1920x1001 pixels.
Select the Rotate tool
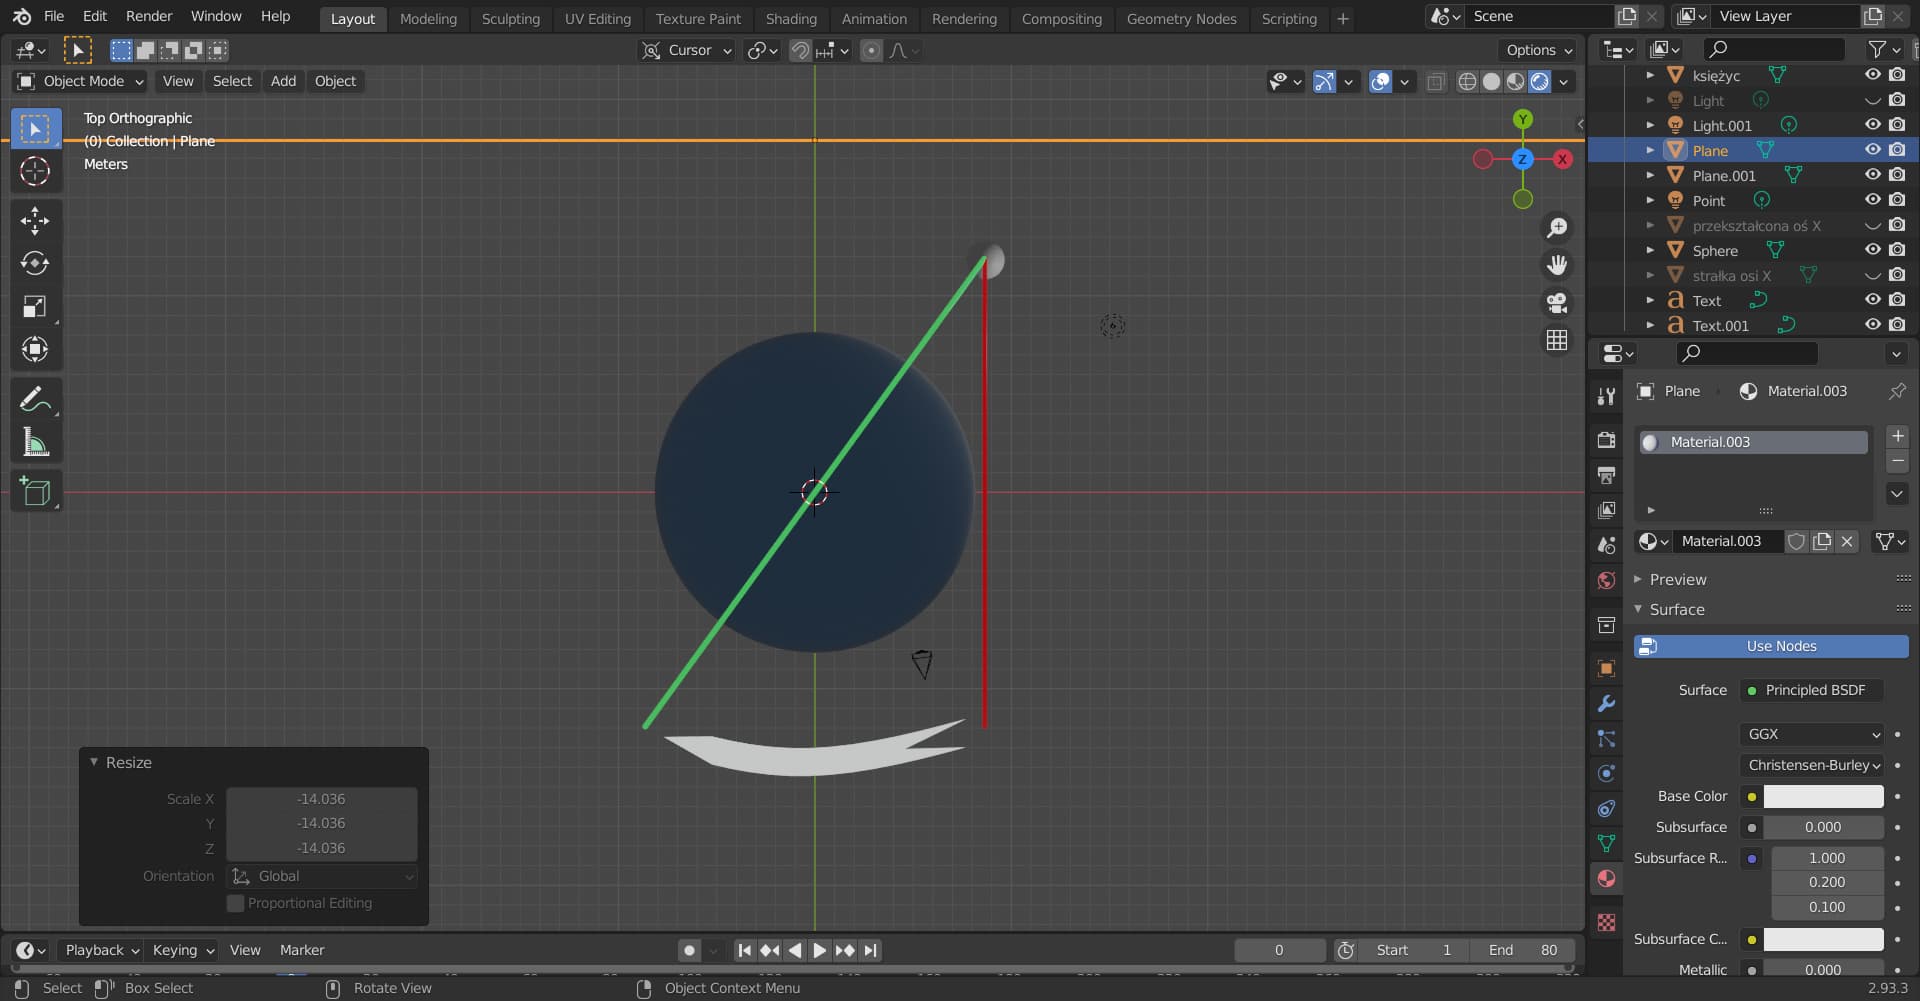click(35, 264)
